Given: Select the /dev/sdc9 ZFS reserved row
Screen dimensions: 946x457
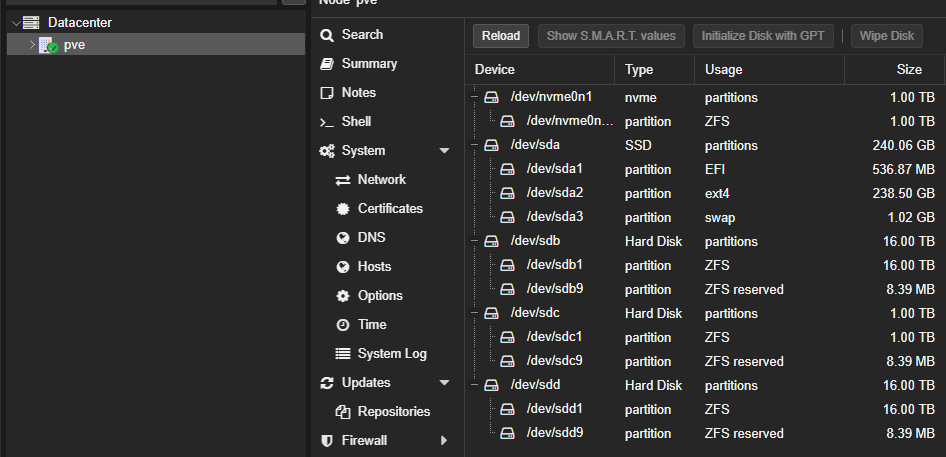Looking at the screenshot, I should [x=705, y=361].
